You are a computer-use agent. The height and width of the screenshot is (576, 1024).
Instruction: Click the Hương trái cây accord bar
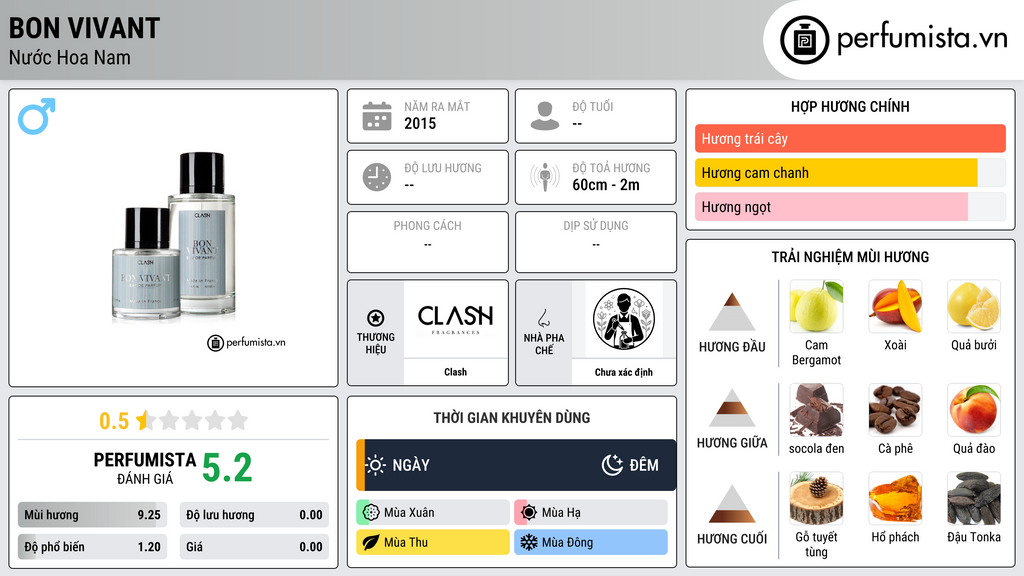[x=850, y=138]
